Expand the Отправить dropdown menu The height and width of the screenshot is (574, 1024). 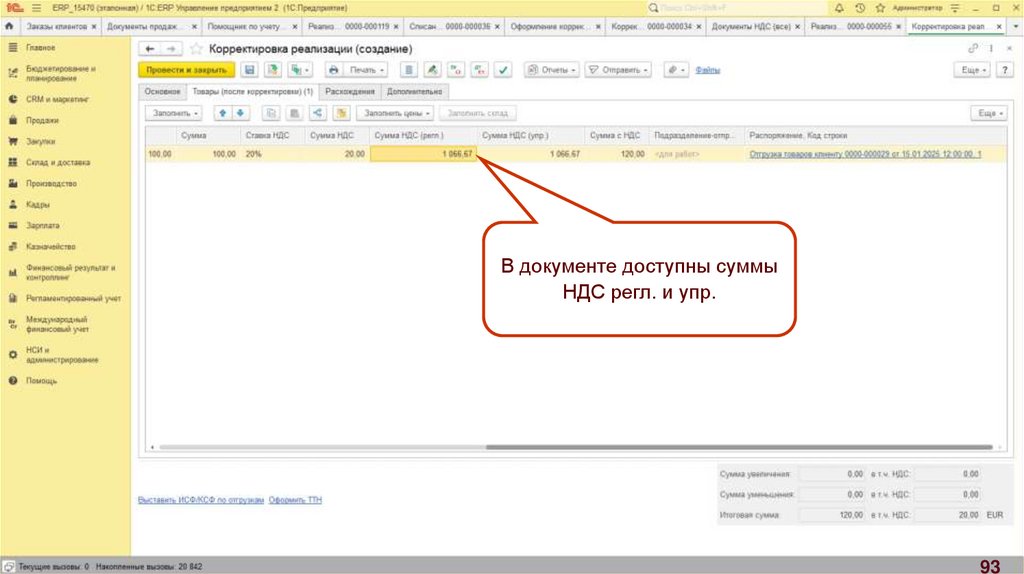(x=618, y=70)
